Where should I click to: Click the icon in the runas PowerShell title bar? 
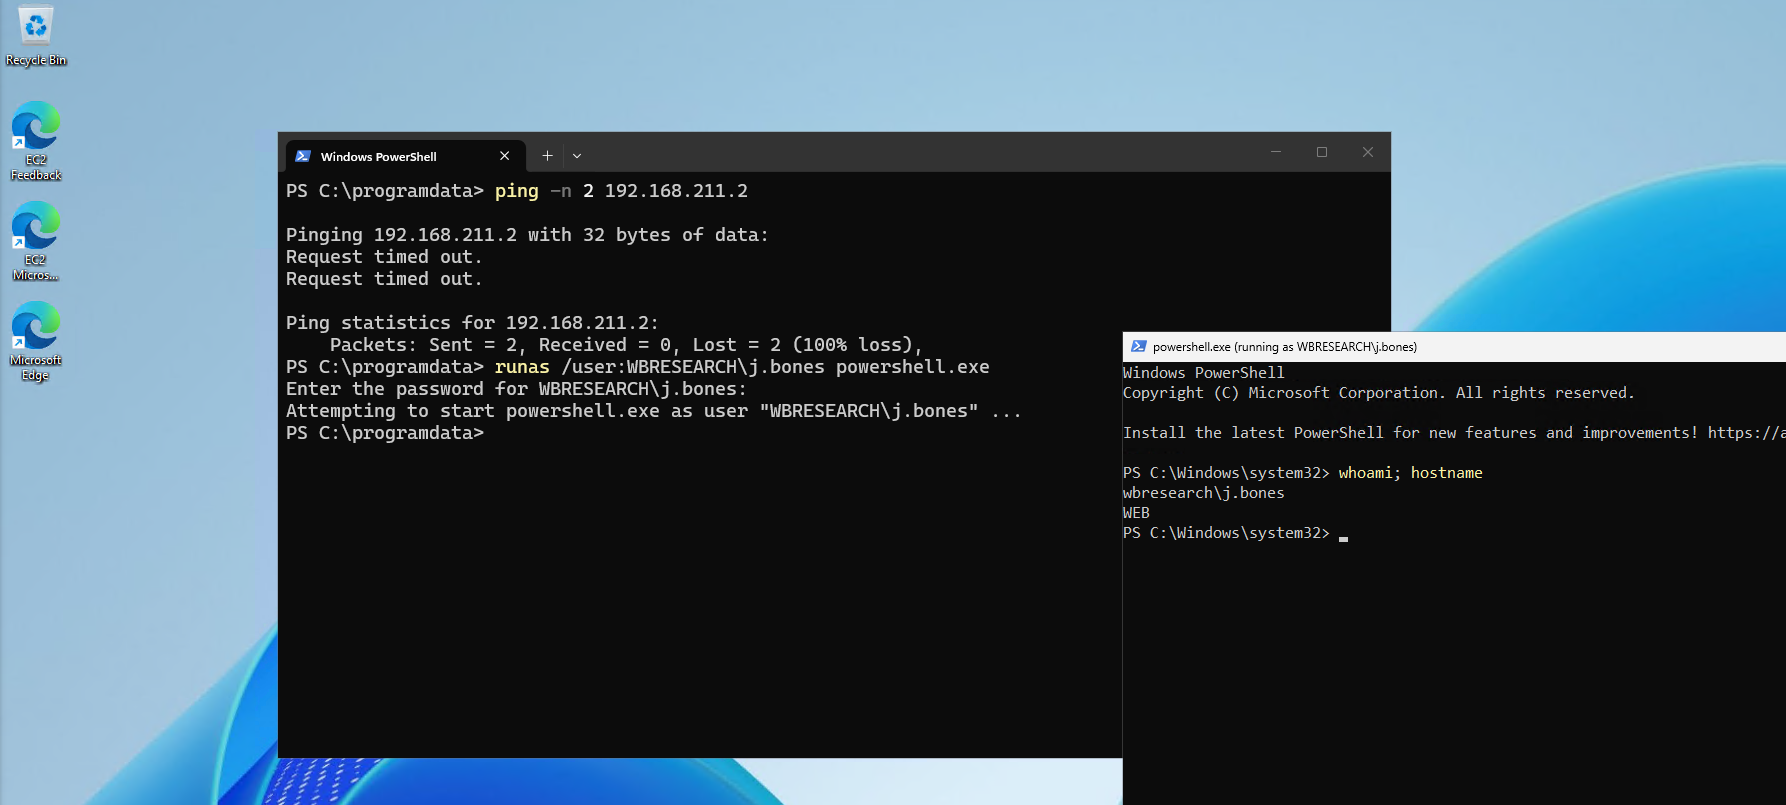(1138, 347)
